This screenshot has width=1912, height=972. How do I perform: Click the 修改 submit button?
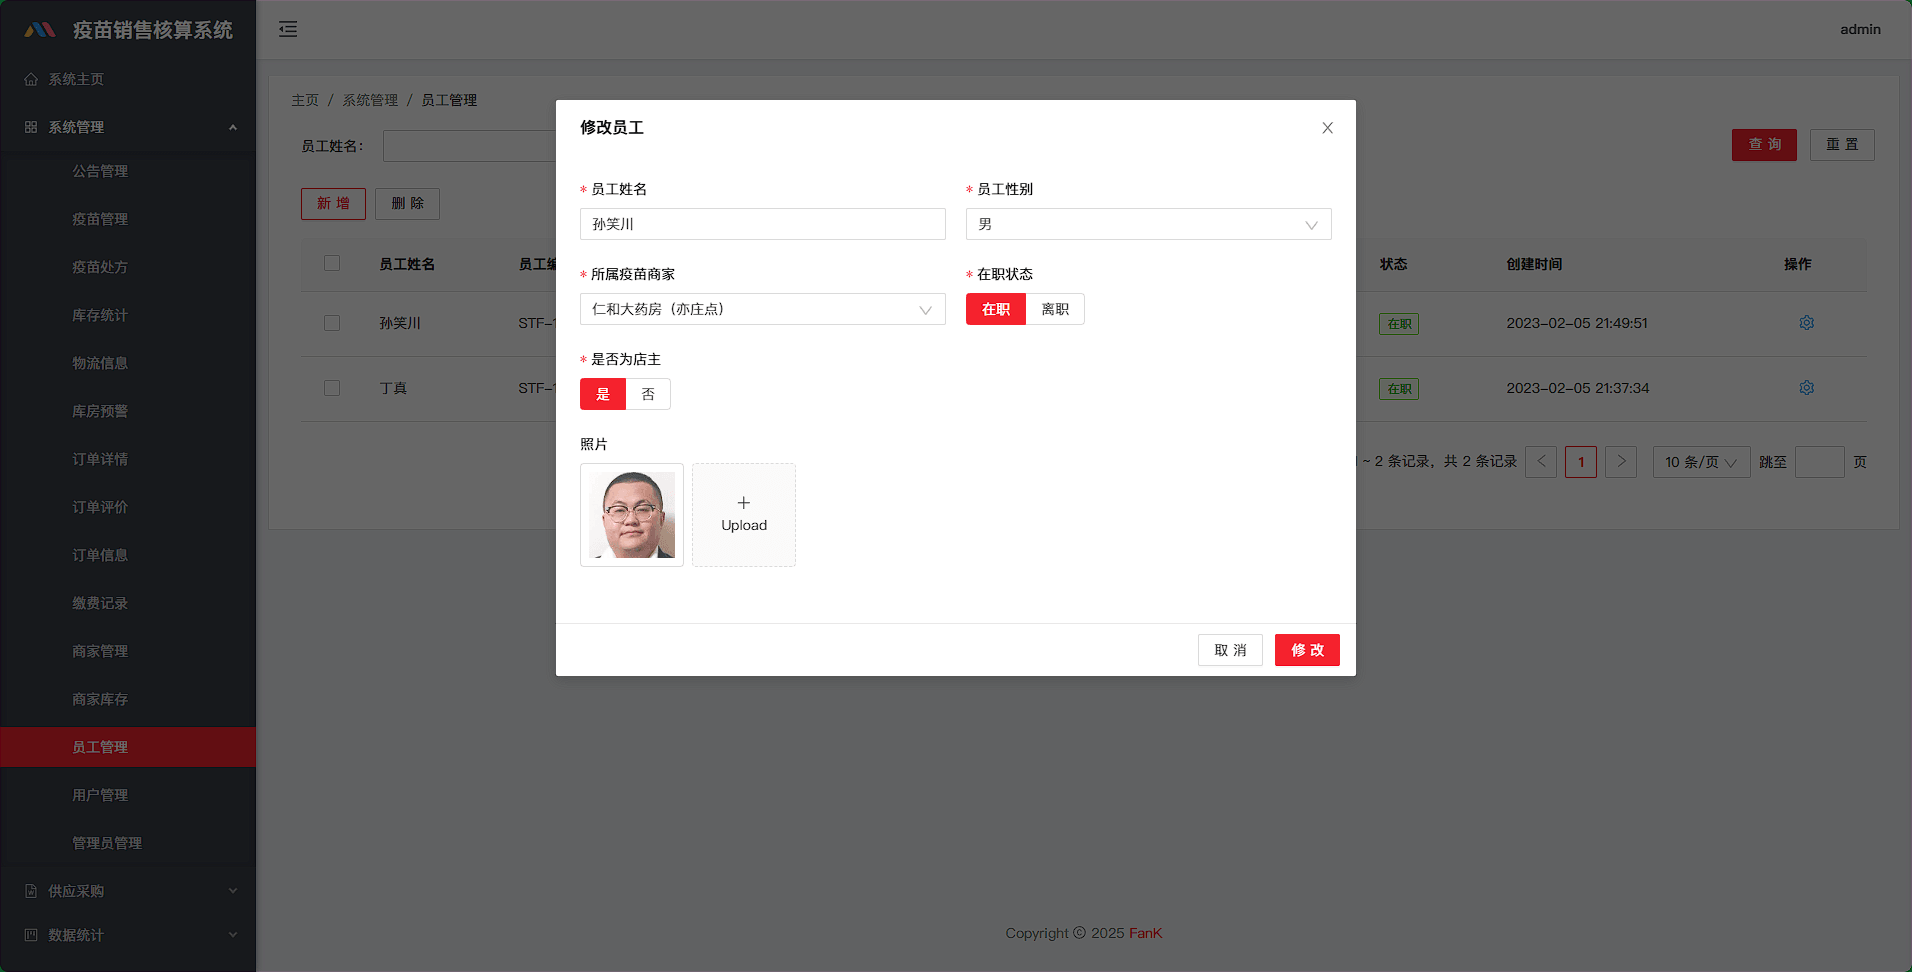pos(1306,650)
